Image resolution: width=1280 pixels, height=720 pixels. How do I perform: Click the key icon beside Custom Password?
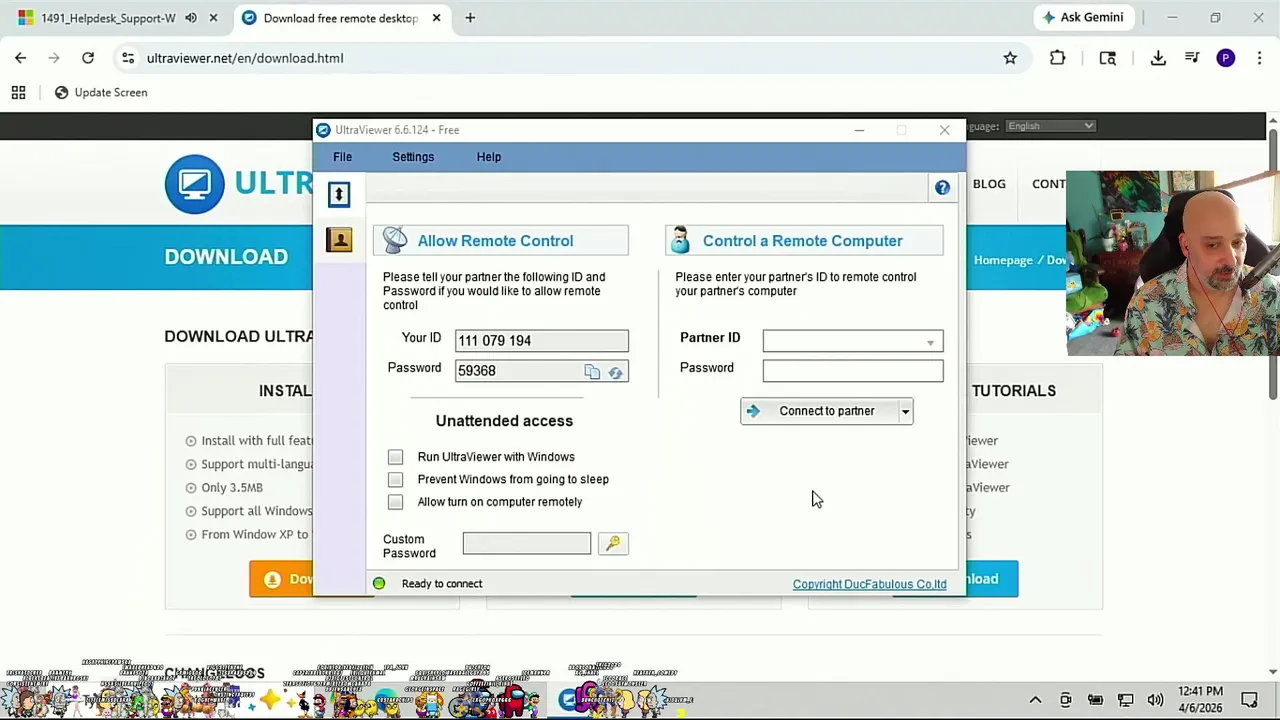point(613,543)
